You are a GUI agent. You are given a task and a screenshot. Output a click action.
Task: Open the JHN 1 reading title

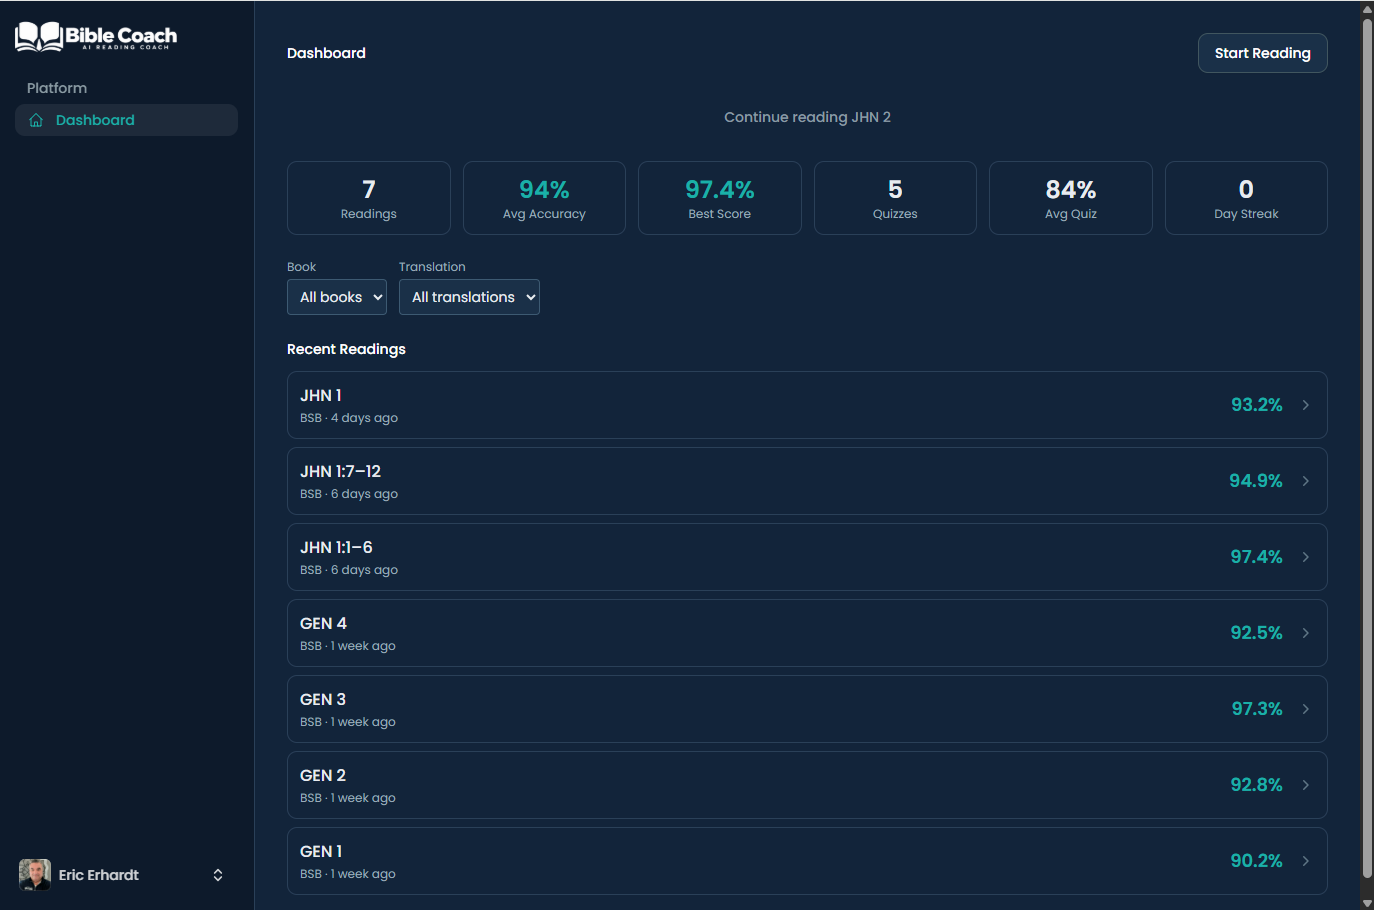coord(321,395)
